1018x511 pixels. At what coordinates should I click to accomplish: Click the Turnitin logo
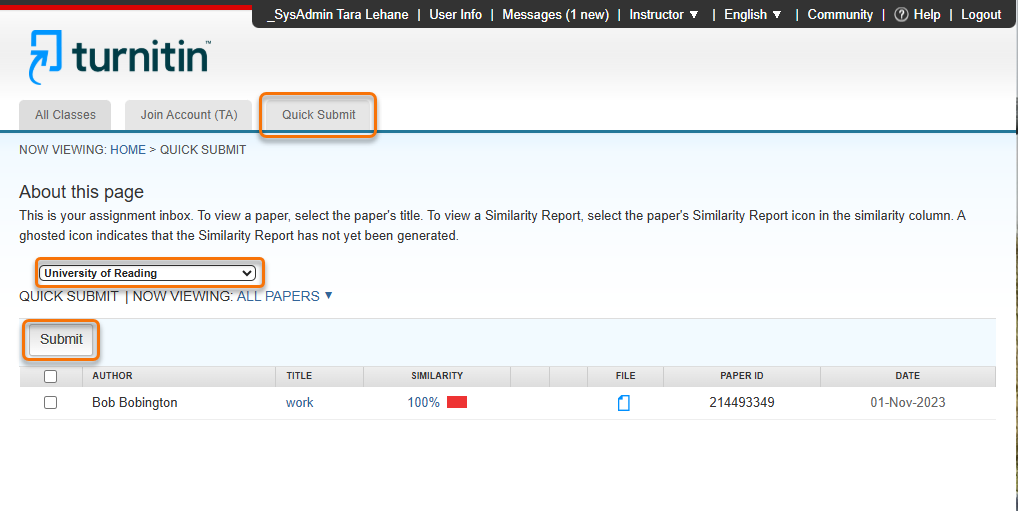[x=119, y=57]
